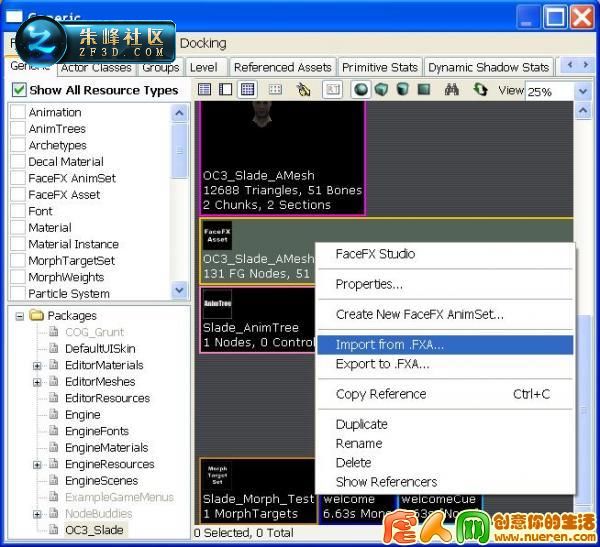Switch to list view mode icon
The image size is (600, 547).
click(204, 90)
